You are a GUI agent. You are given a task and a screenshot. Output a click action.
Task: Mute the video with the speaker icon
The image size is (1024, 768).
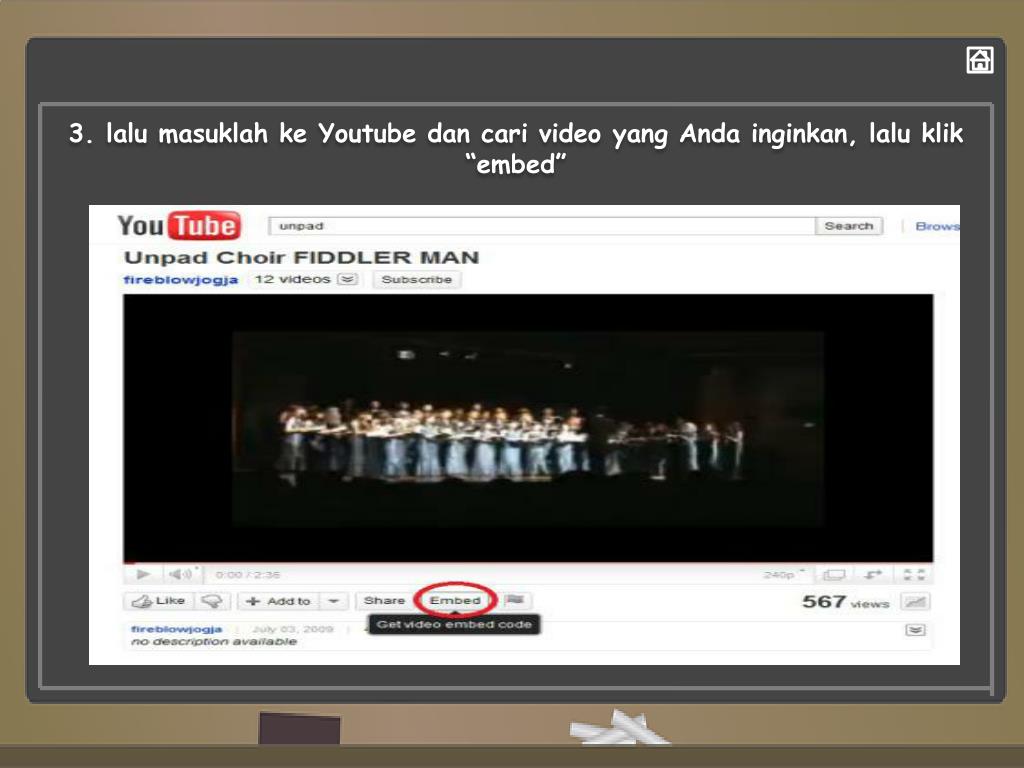click(x=181, y=574)
